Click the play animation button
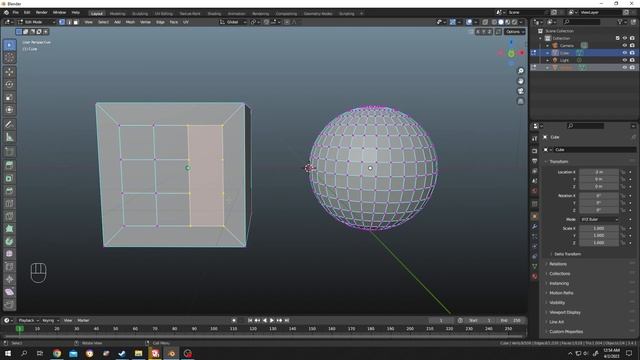The image size is (640, 360). [x=272, y=320]
